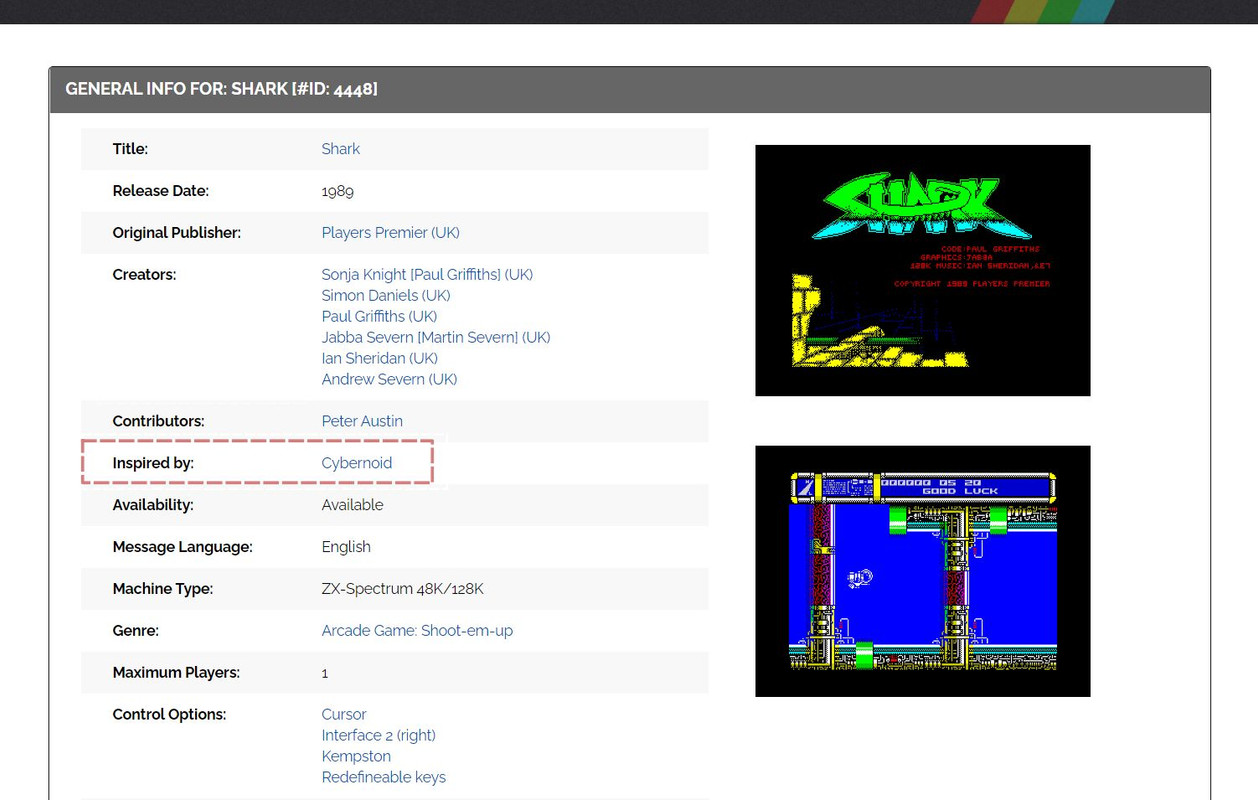Open Arcade Game: Shoot-em-up genre link
The image size is (1258, 800).
click(417, 631)
